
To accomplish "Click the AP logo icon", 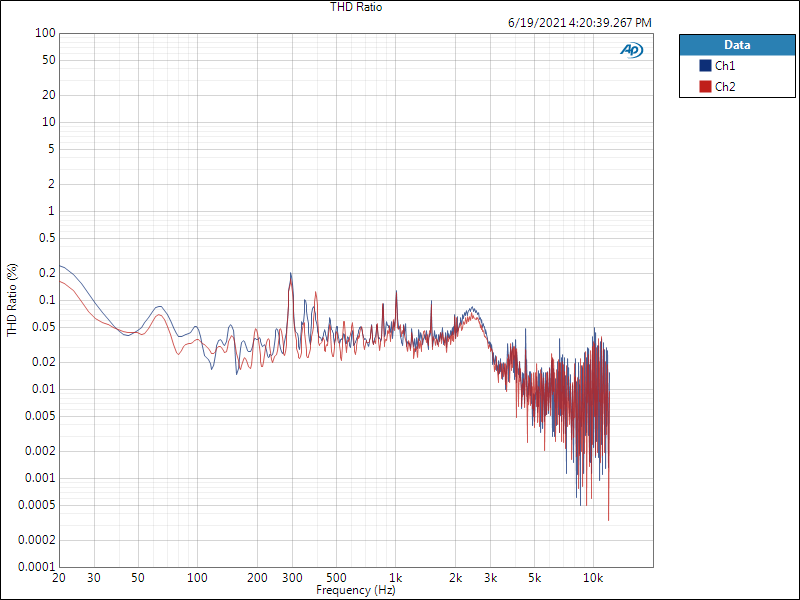I will click(x=632, y=50).
